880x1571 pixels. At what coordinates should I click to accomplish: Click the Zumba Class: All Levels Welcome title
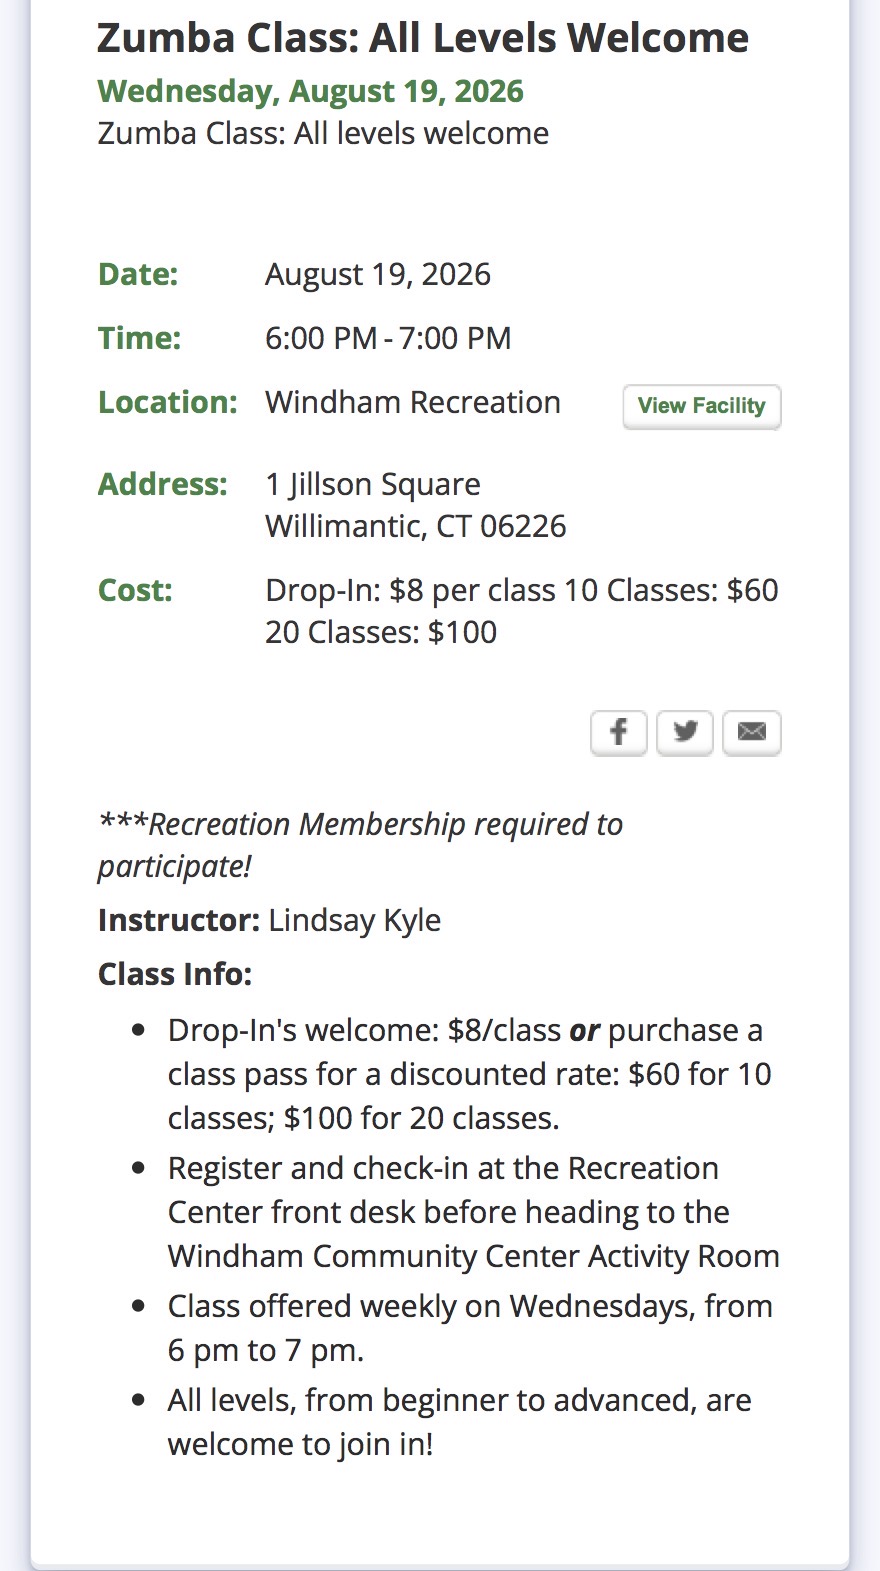point(423,38)
